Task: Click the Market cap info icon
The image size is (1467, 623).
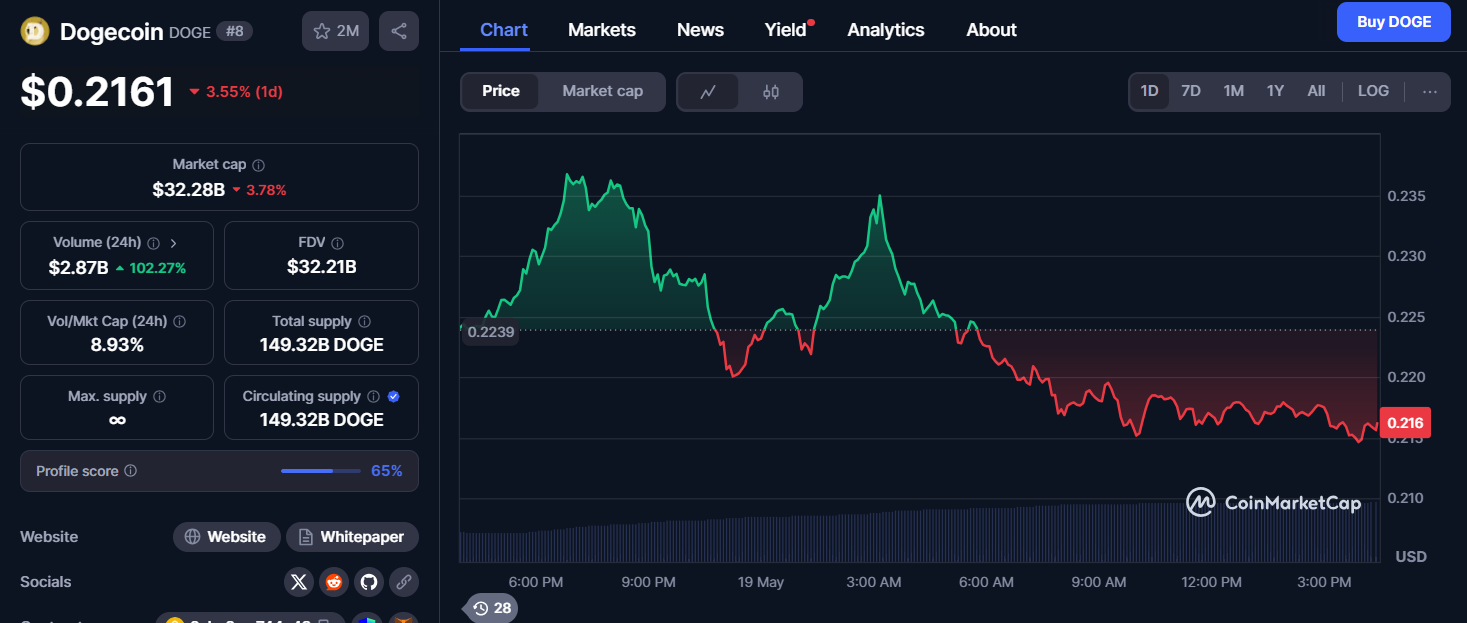Action: (259, 165)
